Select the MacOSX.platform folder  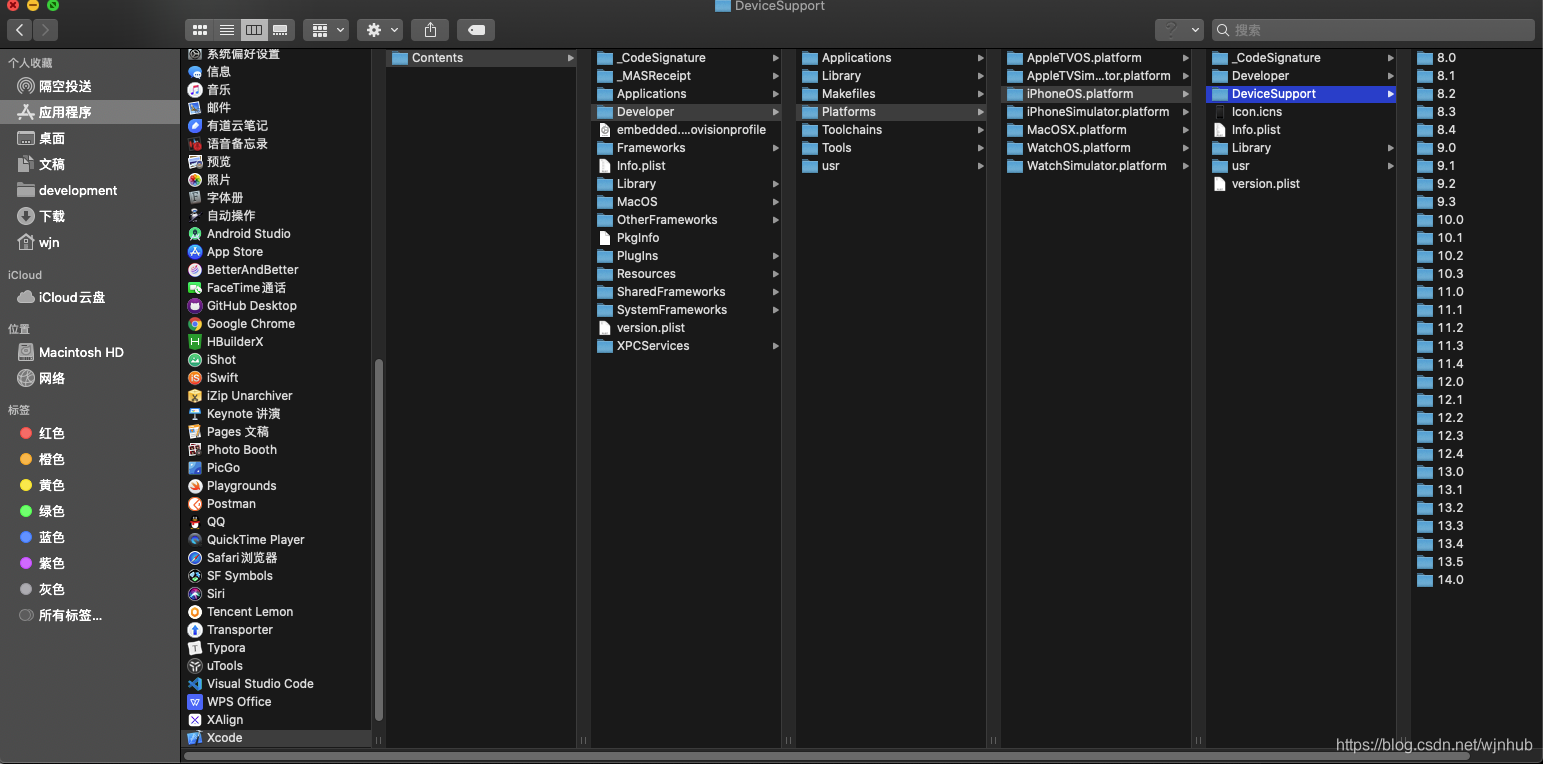click(x=1096, y=130)
